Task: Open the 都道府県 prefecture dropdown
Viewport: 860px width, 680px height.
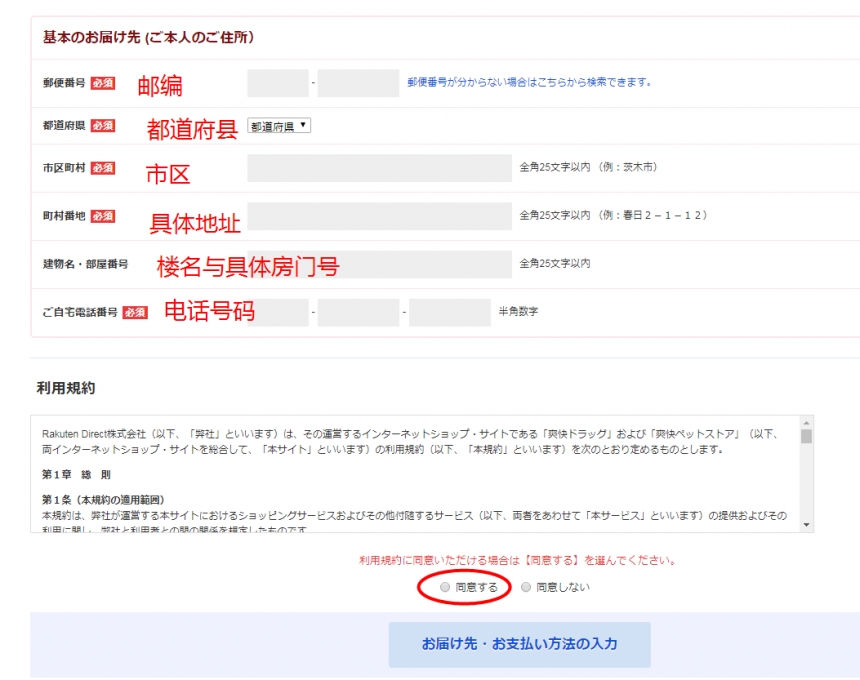Action: coord(279,126)
